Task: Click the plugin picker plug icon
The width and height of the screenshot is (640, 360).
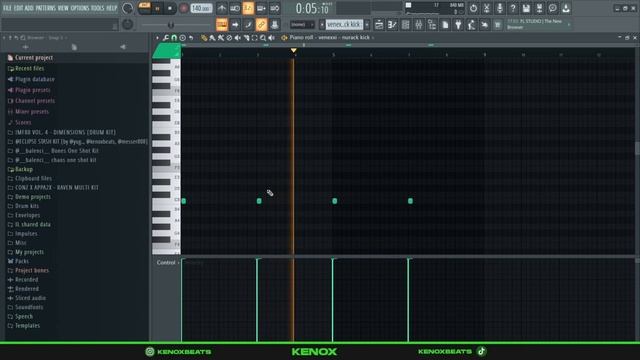Action: click(x=458, y=25)
